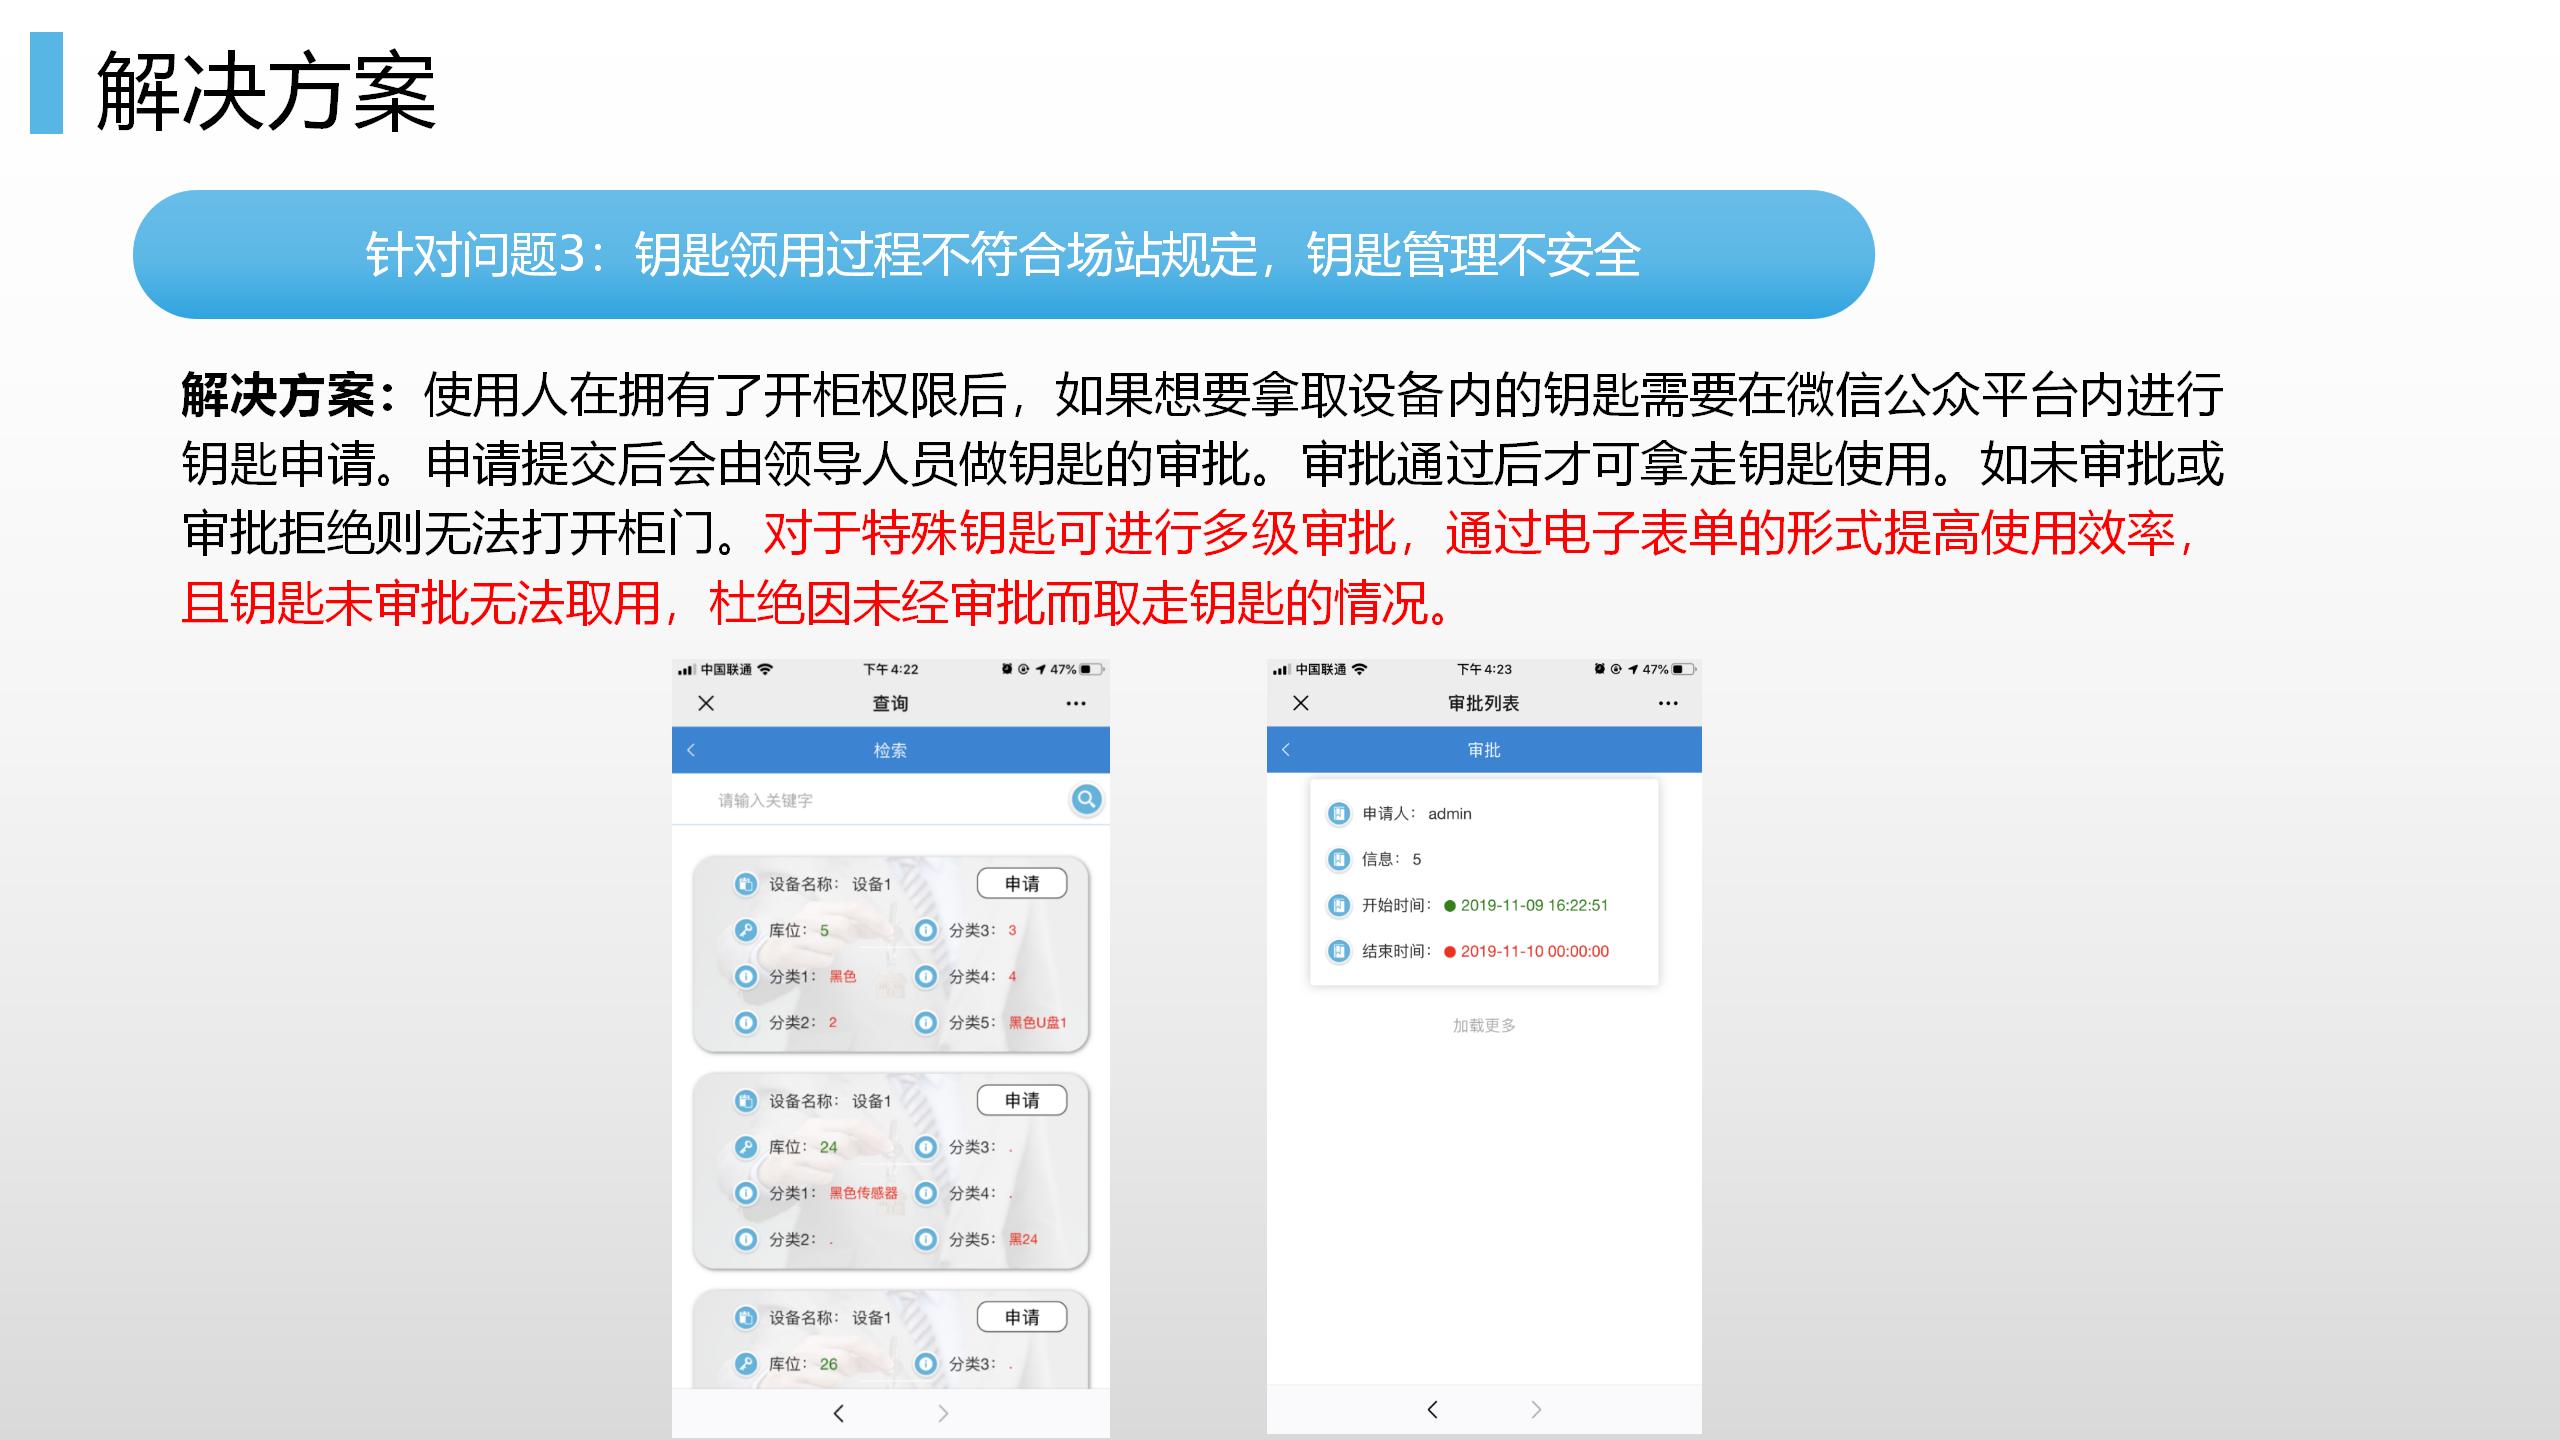Click 申请 button for 库位 24 device
The width and height of the screenshot is (2560, 1440).
pyautogui.click(x=1021, y=1101)
